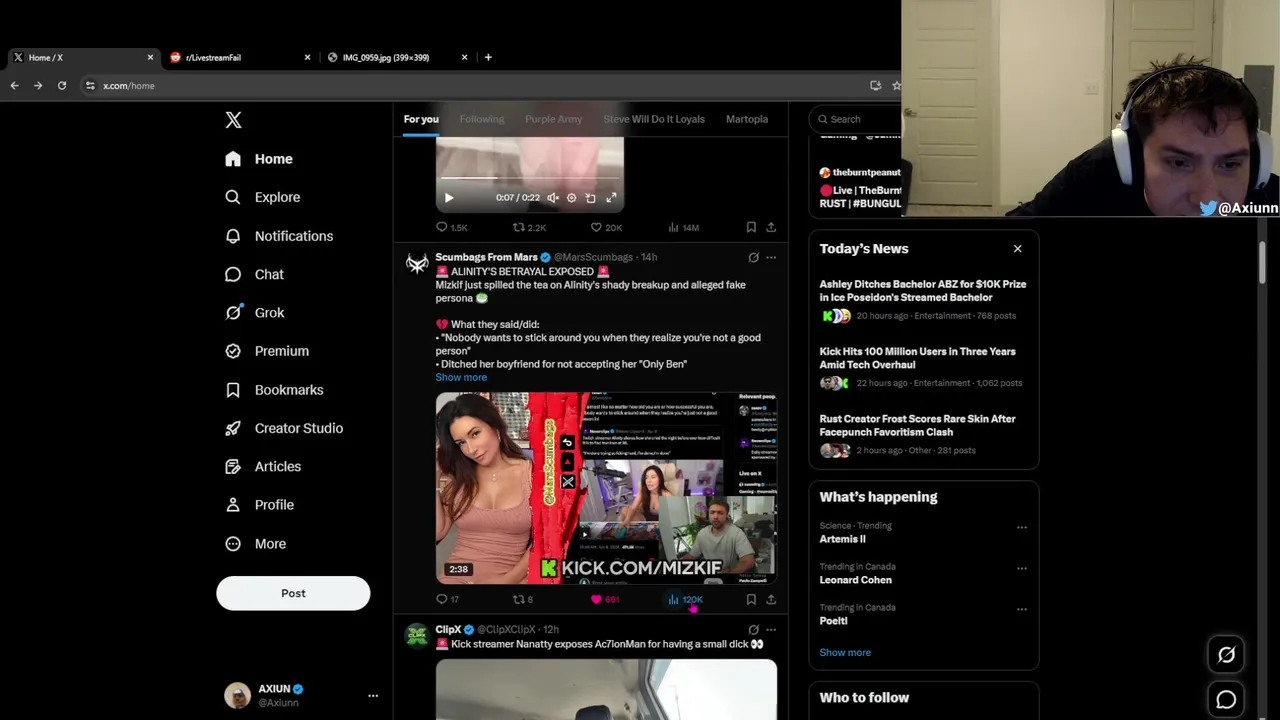Share the Scumbags From Mars post
This screenshot has width=1280, height=720.
tap(771, 599)
